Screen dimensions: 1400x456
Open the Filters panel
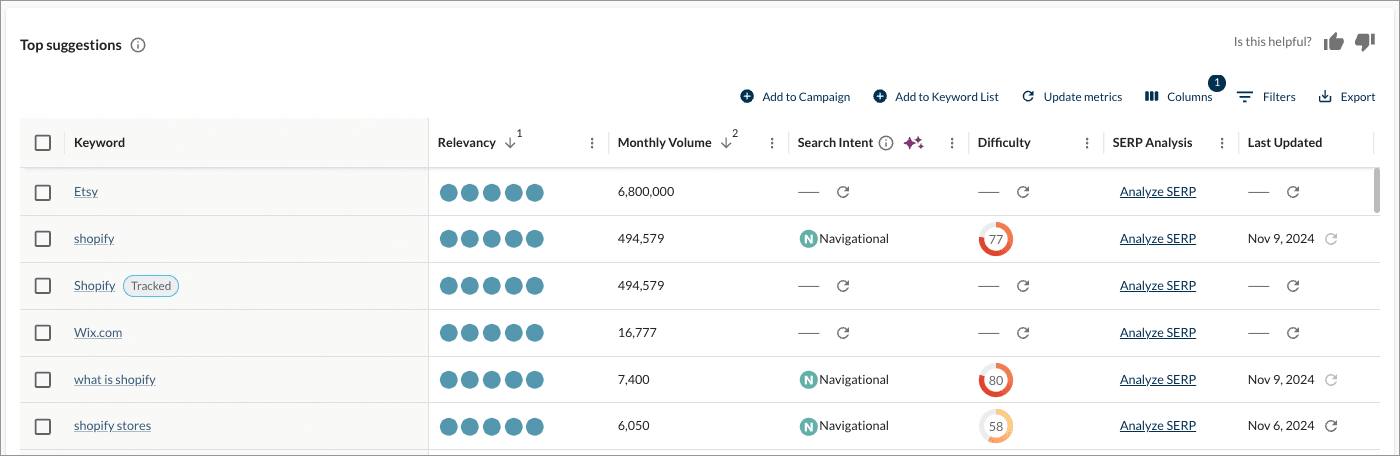click(x=1266, y=97)
